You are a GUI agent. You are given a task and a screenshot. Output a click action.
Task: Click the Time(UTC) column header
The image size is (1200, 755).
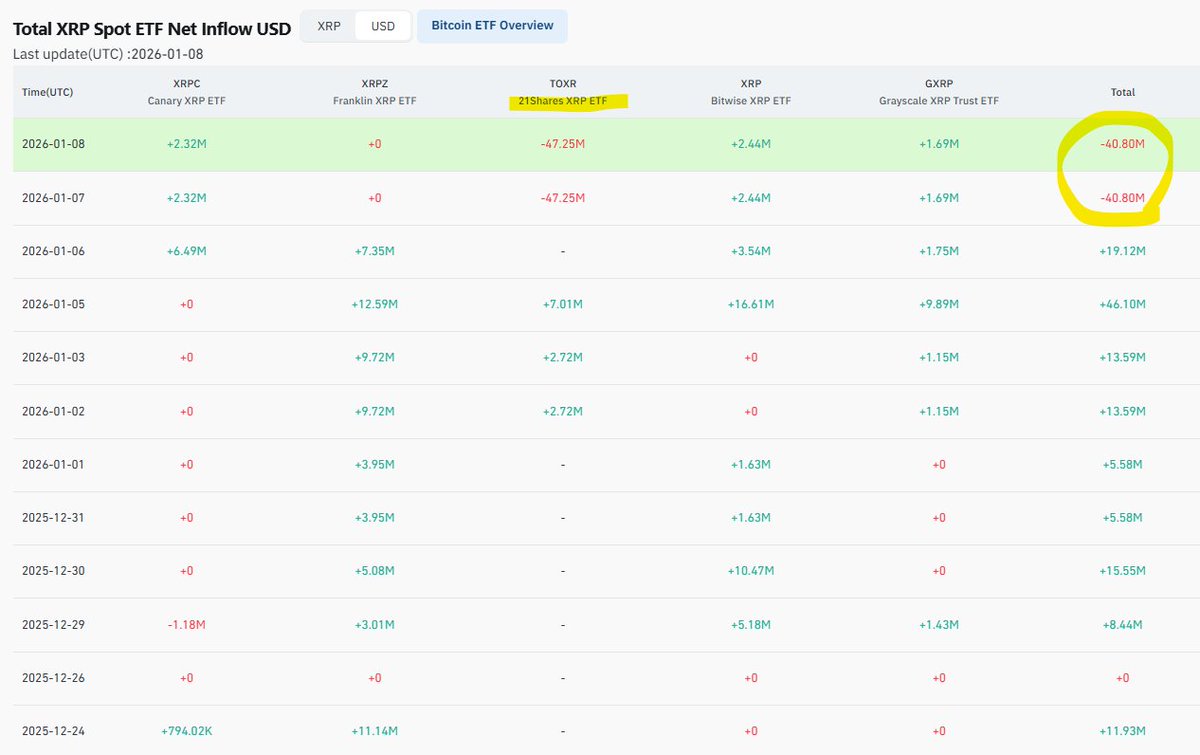coord(48,92)
